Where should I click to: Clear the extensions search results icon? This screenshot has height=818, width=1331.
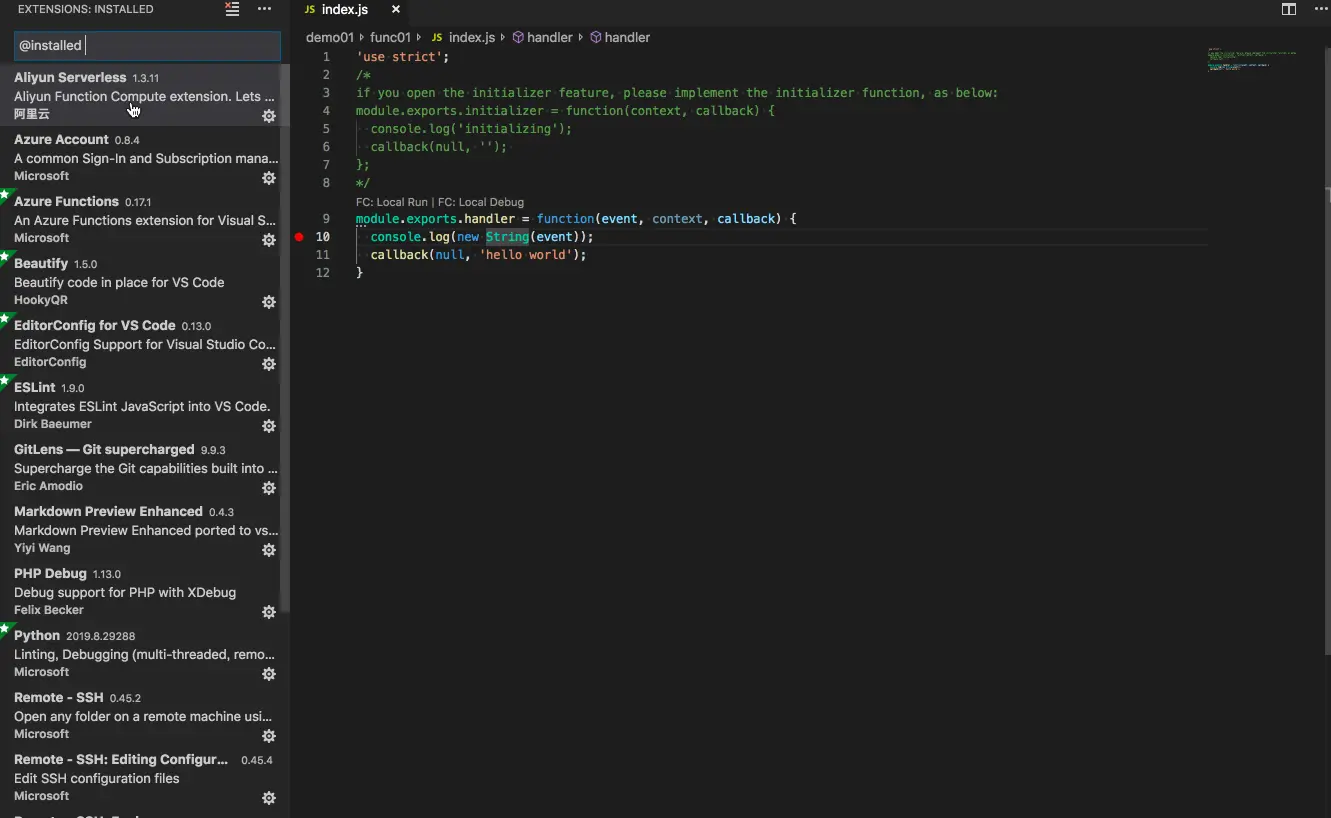pyautogui.click(x=232, y=9)
